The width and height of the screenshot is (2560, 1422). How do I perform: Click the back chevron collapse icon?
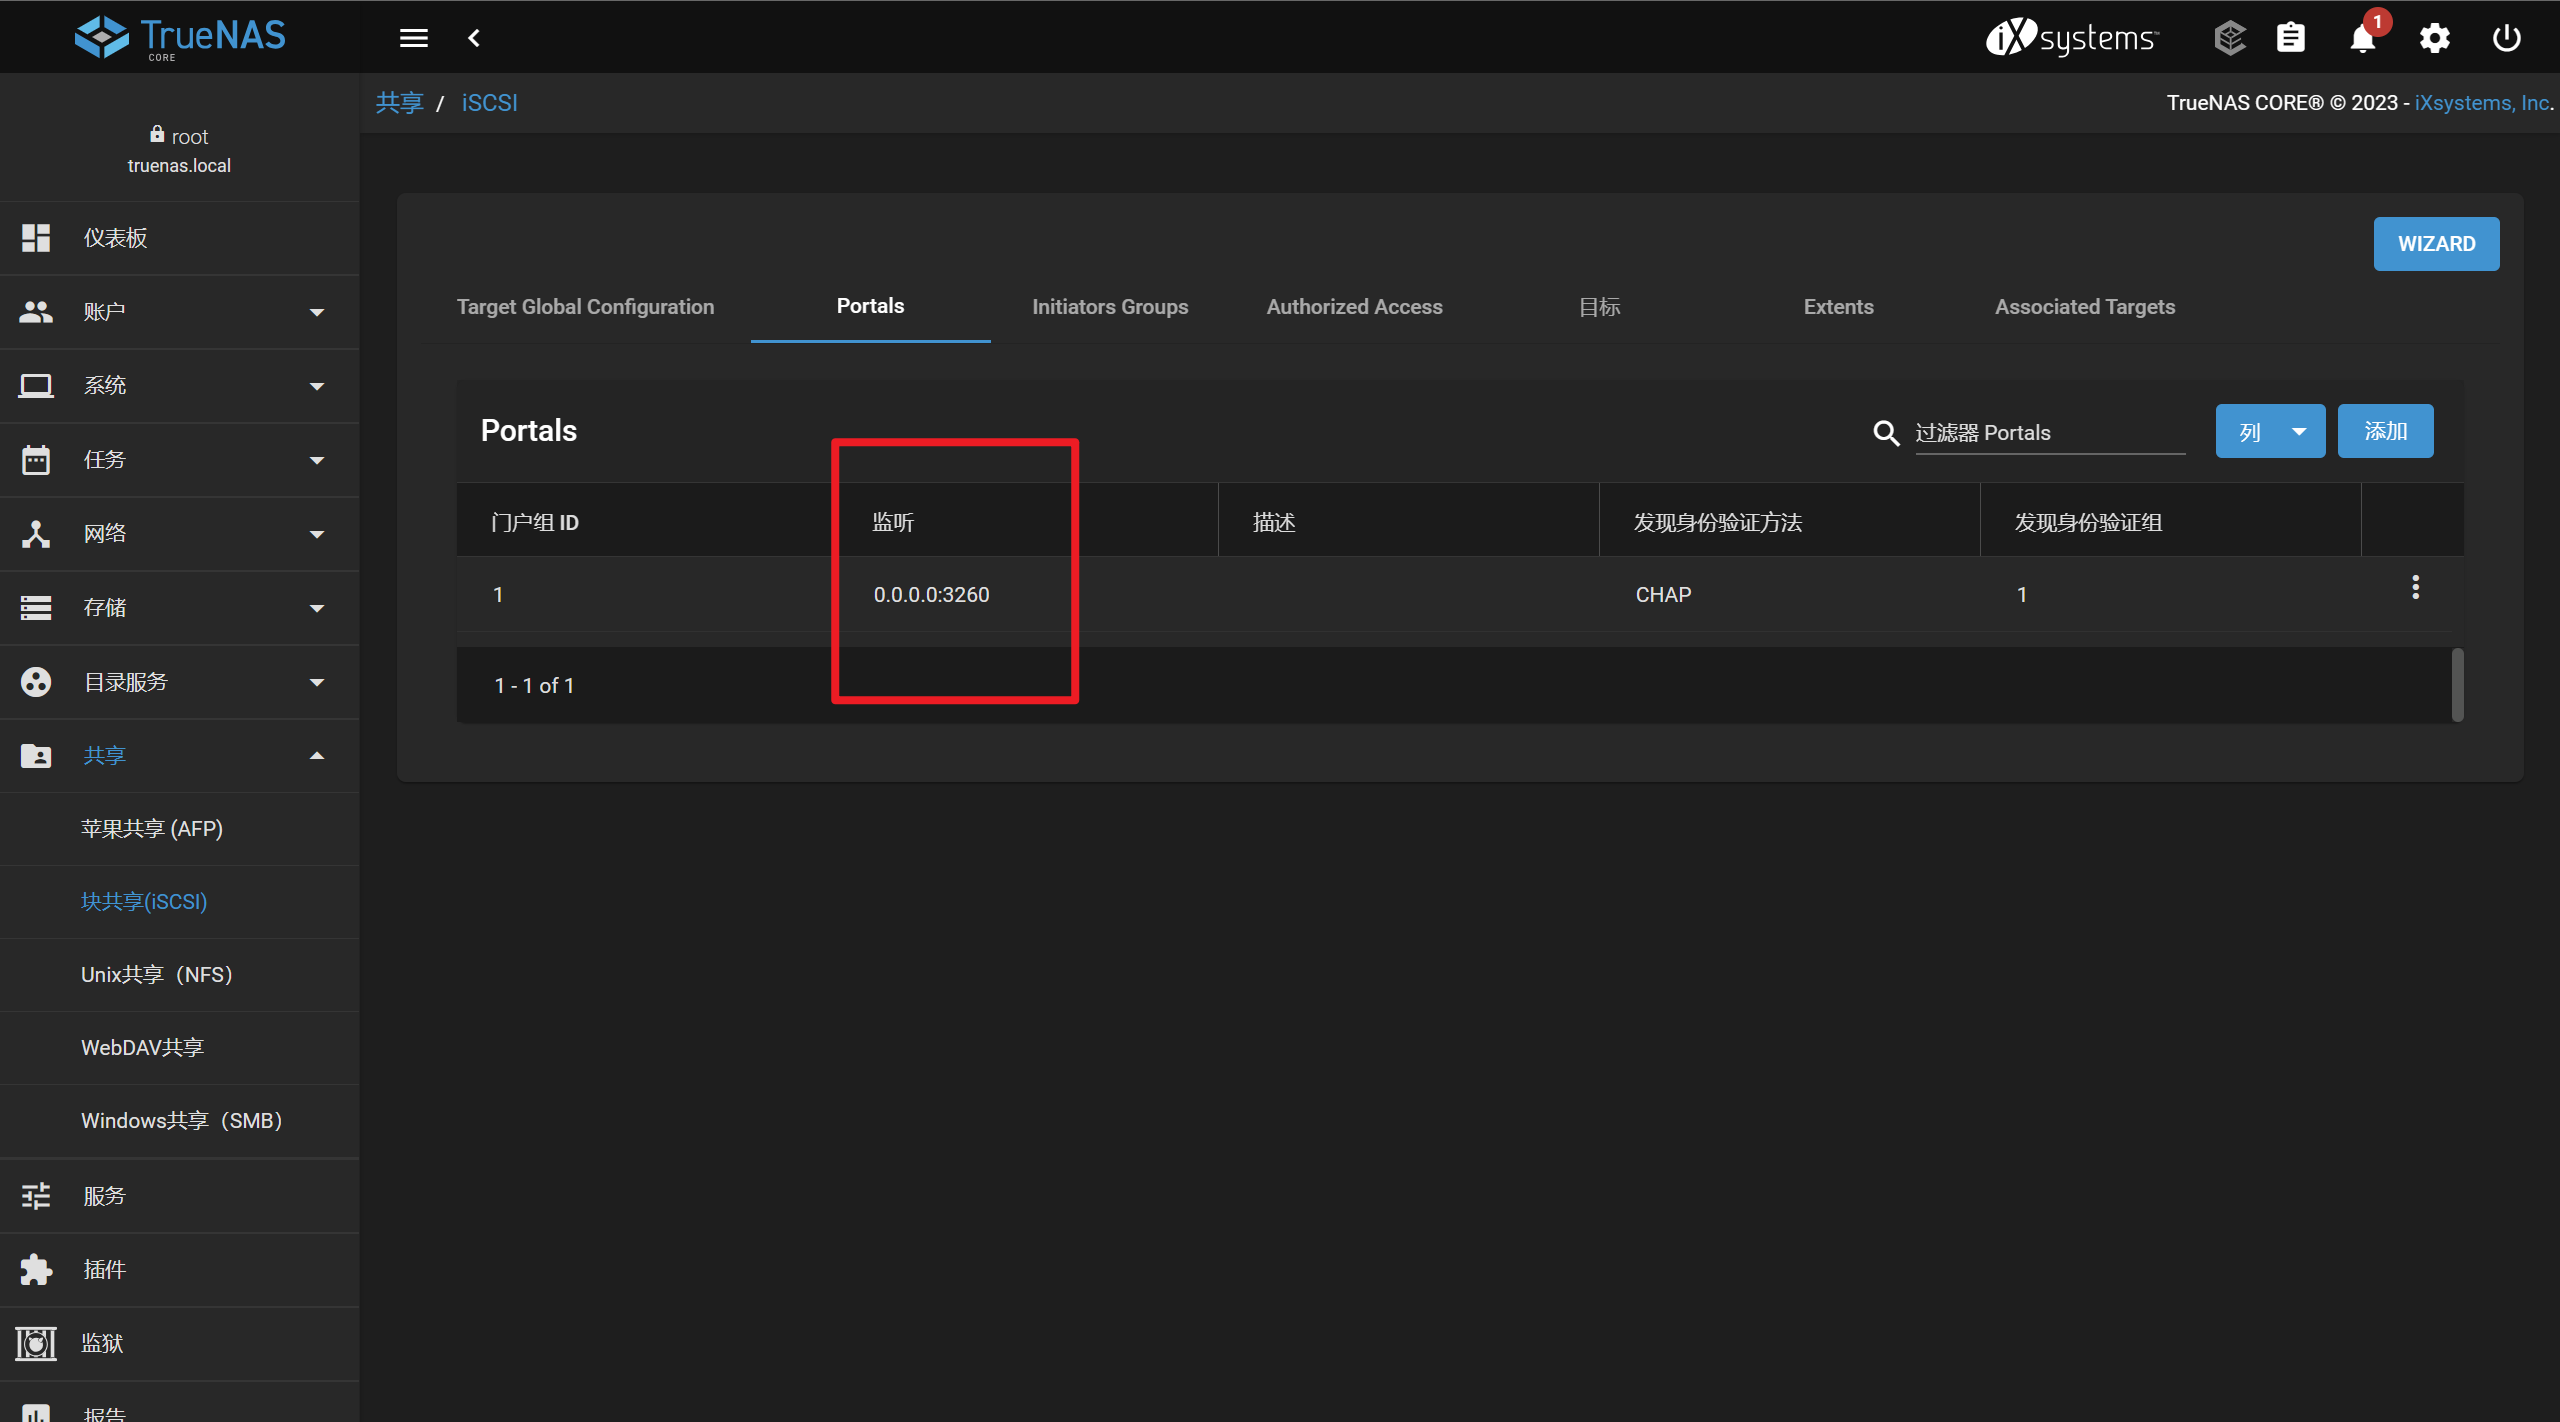474,38
